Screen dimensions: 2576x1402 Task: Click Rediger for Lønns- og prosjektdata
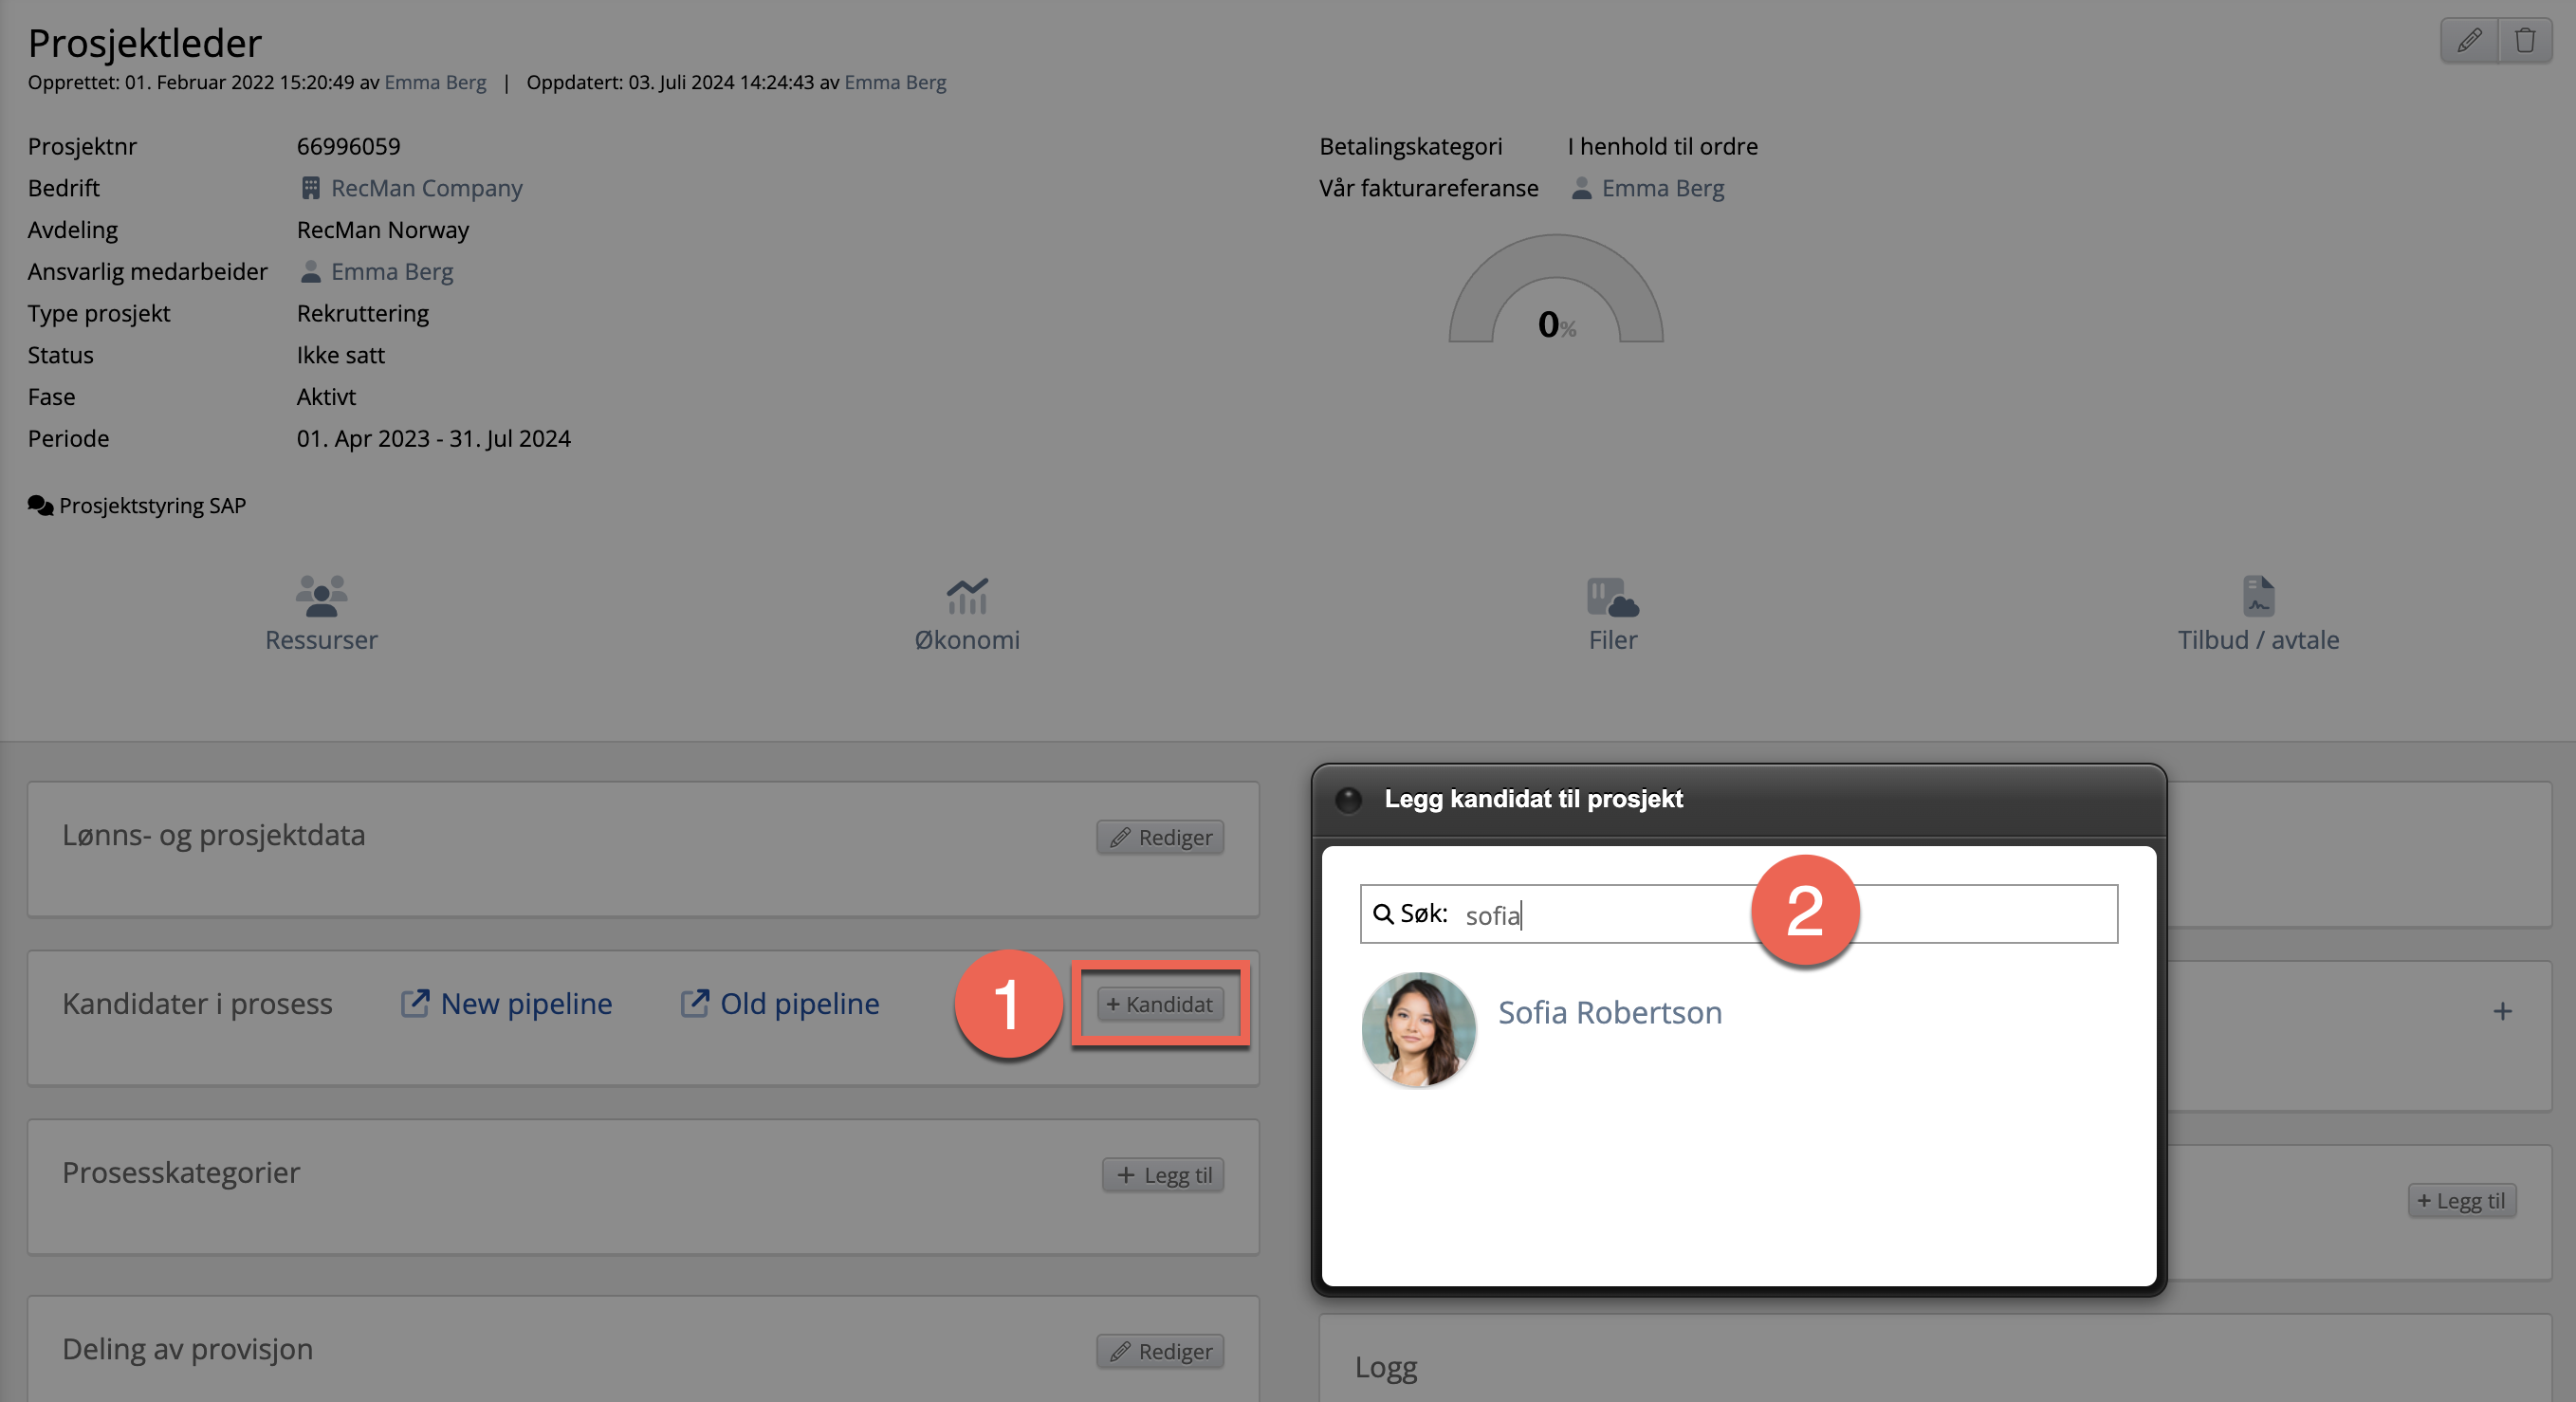coord(1160,837)
